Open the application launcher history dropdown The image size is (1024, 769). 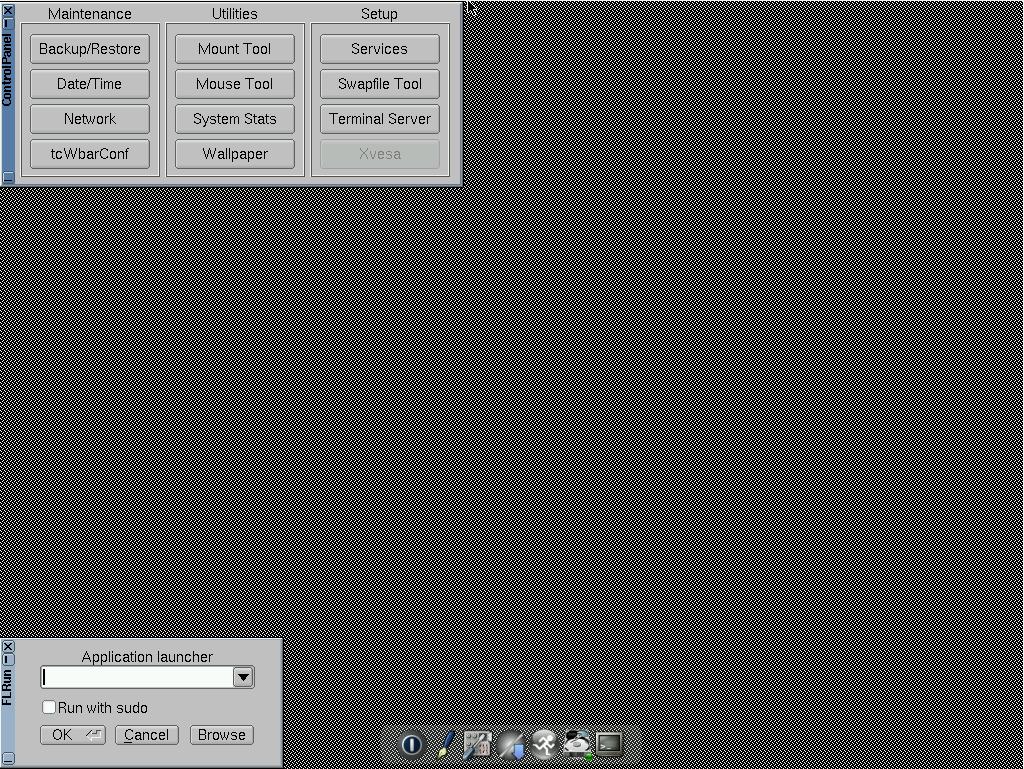(x=242, y=677)
